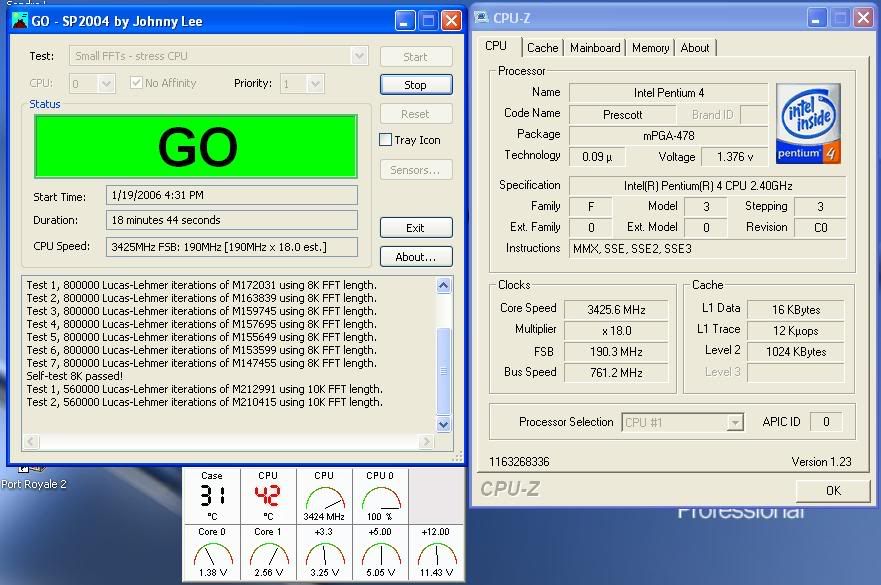Click the 'Self-test 8K passed!' log line

(75, 376)
